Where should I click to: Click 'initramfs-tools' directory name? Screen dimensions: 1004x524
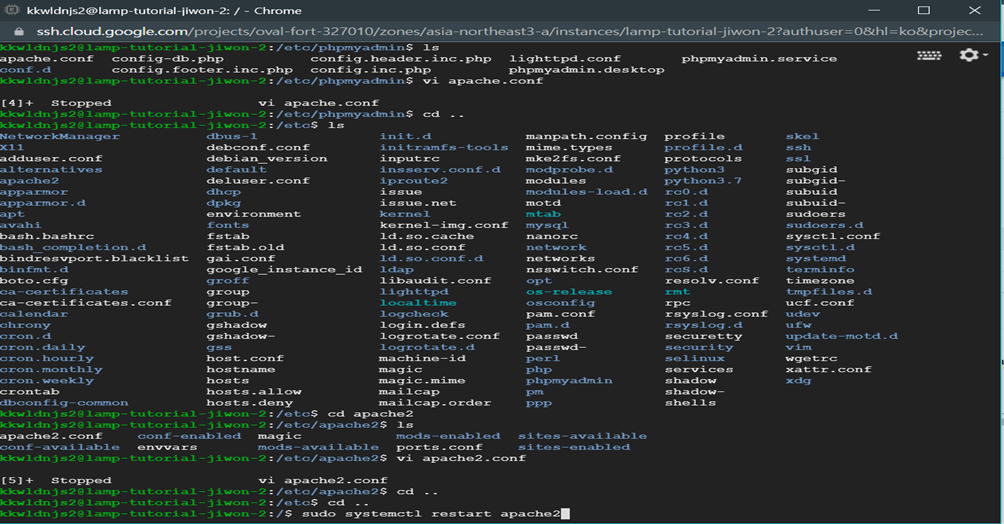pyautogui.click(x=444, y=147)
